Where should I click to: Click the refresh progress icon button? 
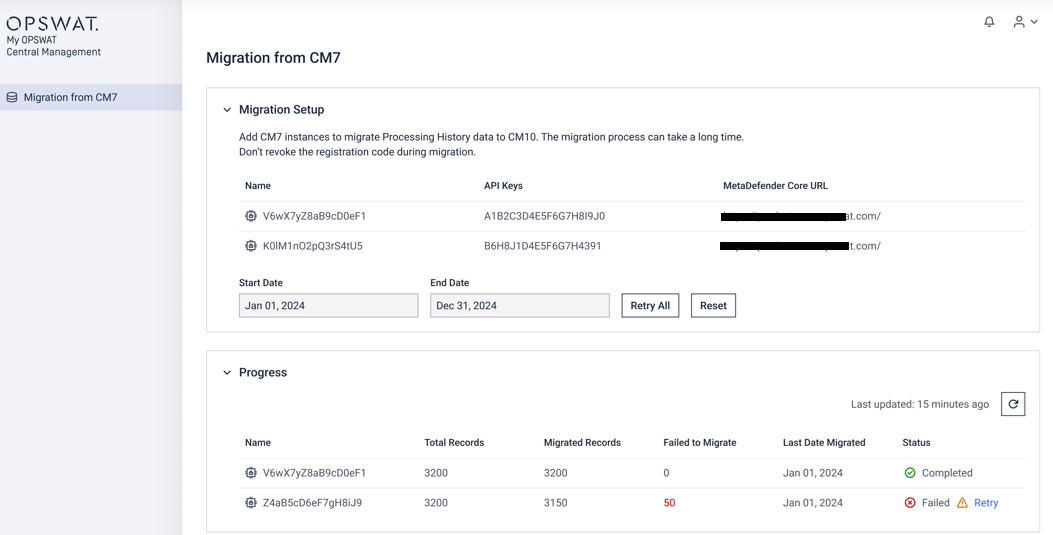coord(1013,404)
